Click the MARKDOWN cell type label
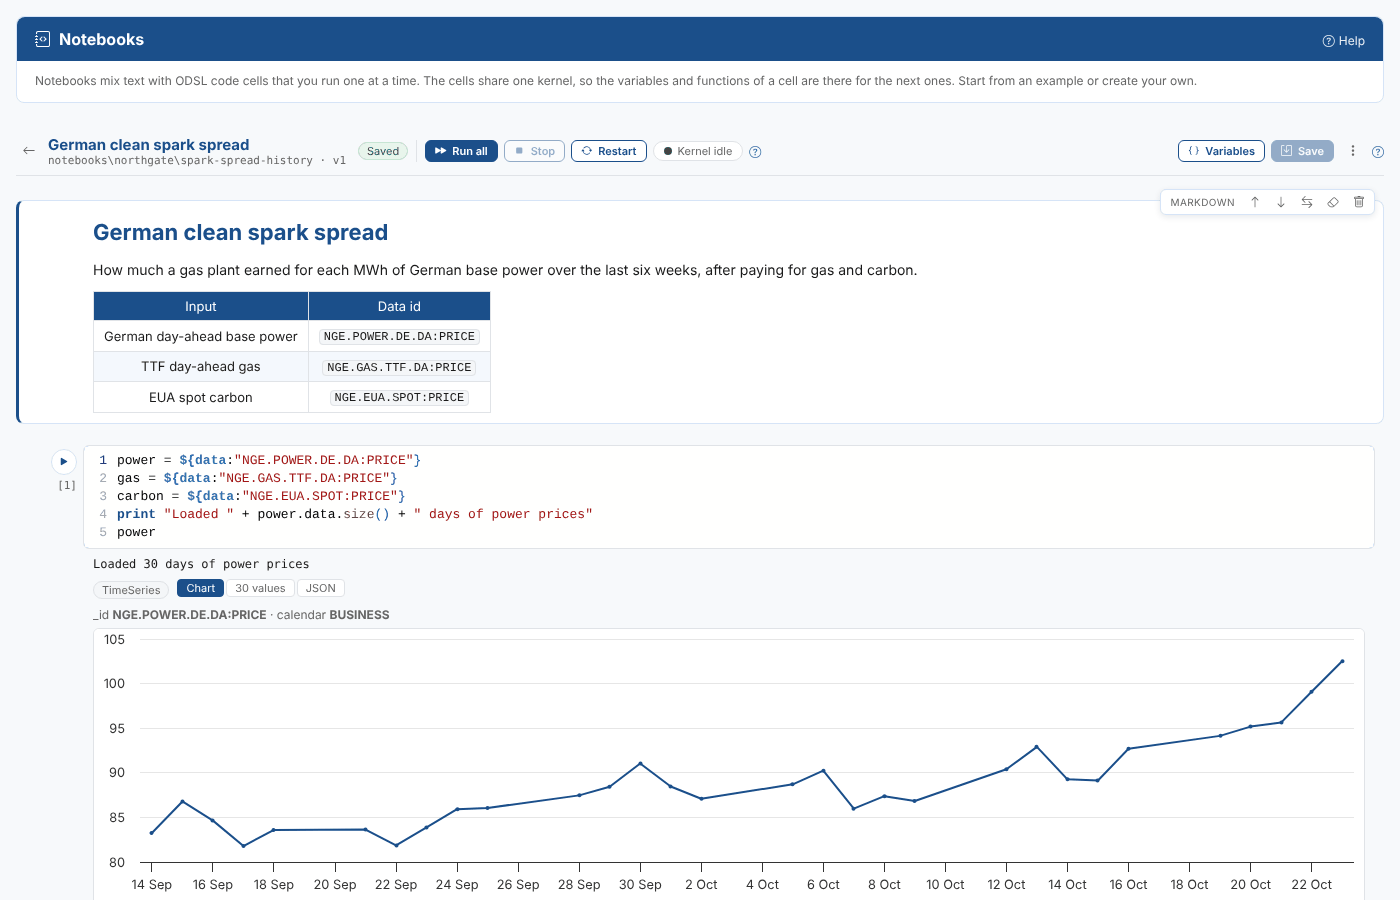This screenshot has width=1400, height=900. point(1202,202)
